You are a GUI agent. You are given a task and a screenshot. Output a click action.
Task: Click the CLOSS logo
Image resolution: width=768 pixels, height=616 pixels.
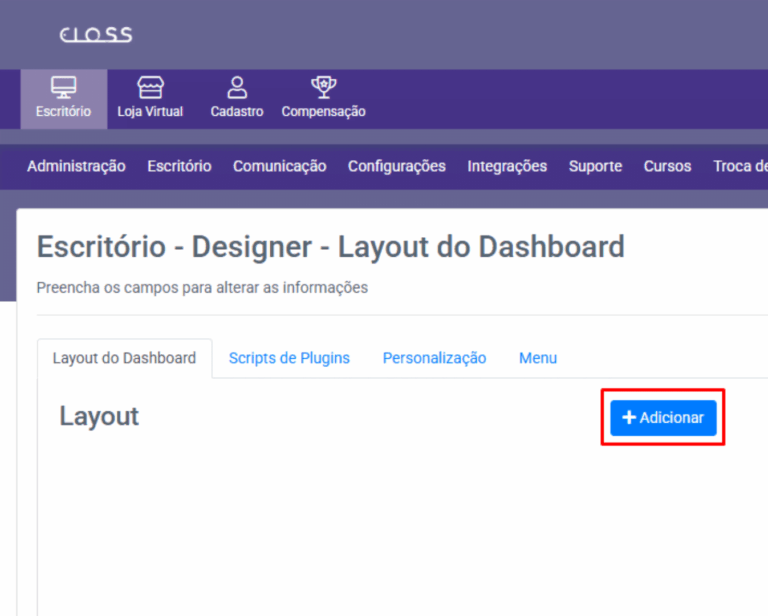[x=96, y=35]
